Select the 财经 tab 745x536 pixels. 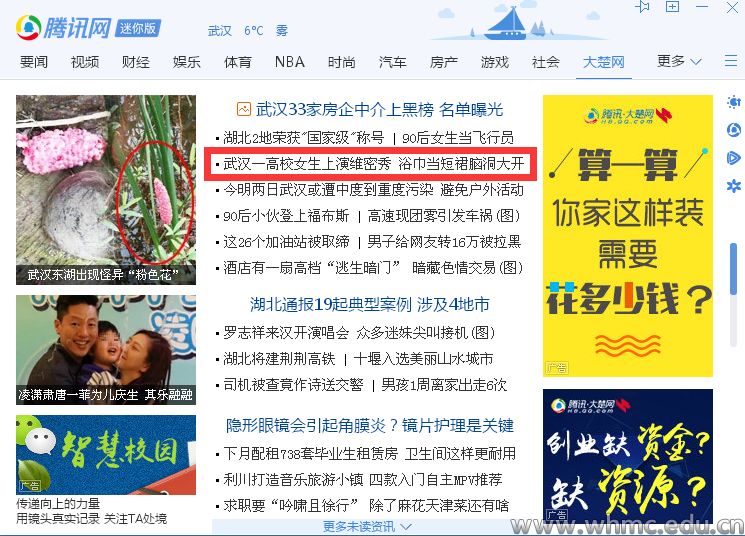click(136, 62)
